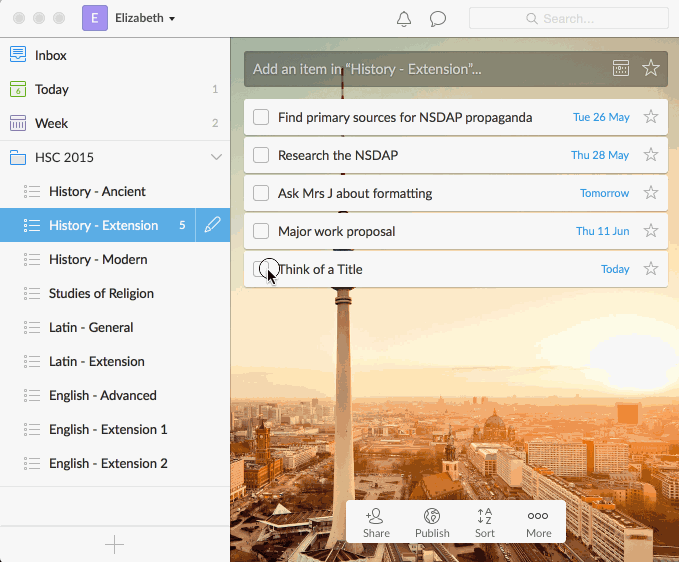
Task: Open the Elizabeth account dropdown
Action: [144, 18]
